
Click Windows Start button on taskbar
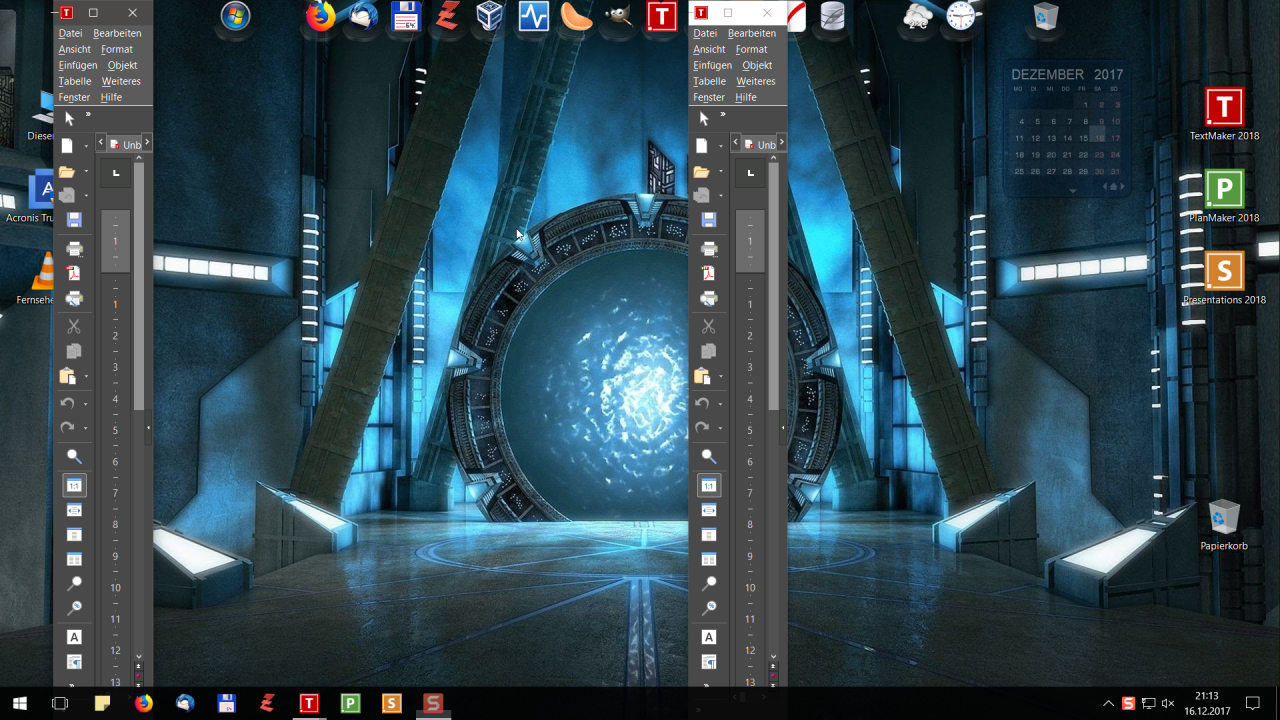[20, 703]
